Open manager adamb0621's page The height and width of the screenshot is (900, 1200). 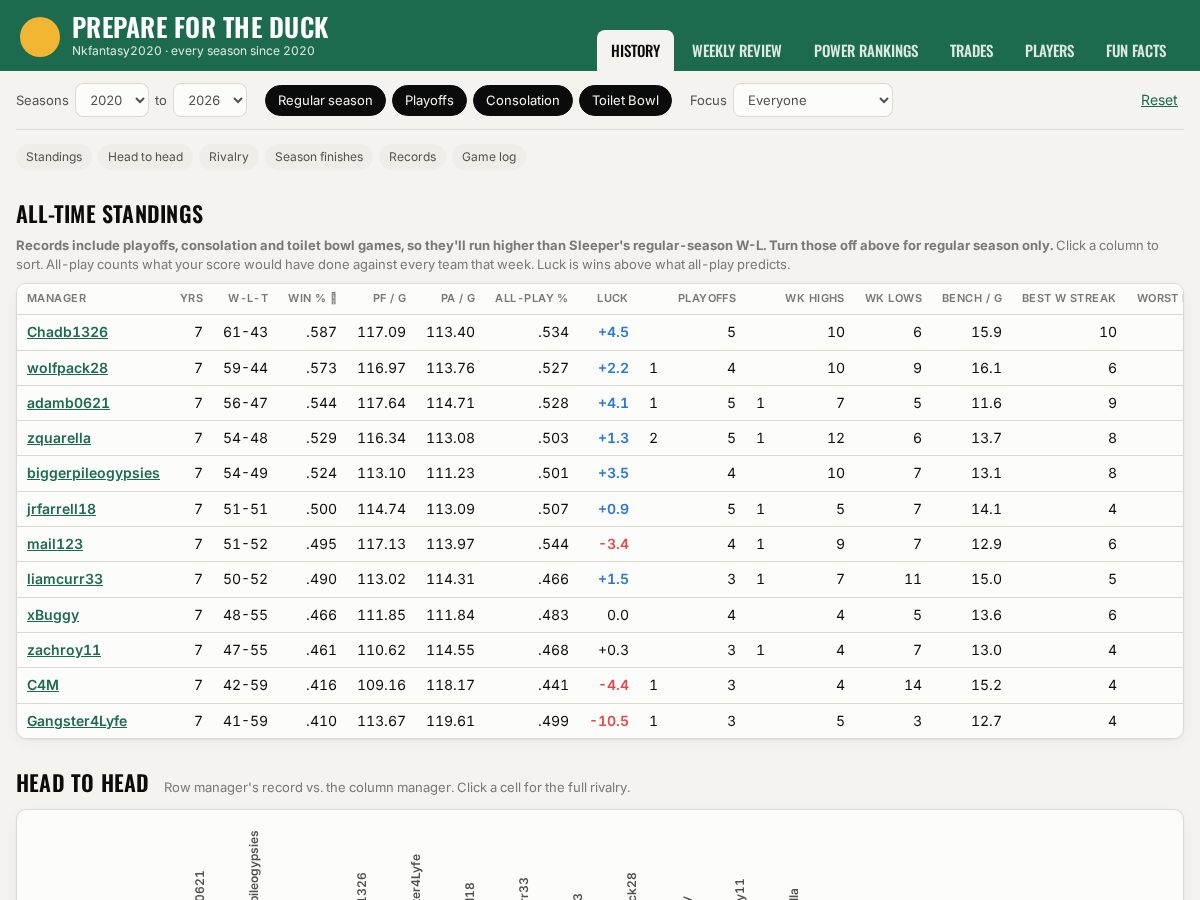(x=68, y=403)
